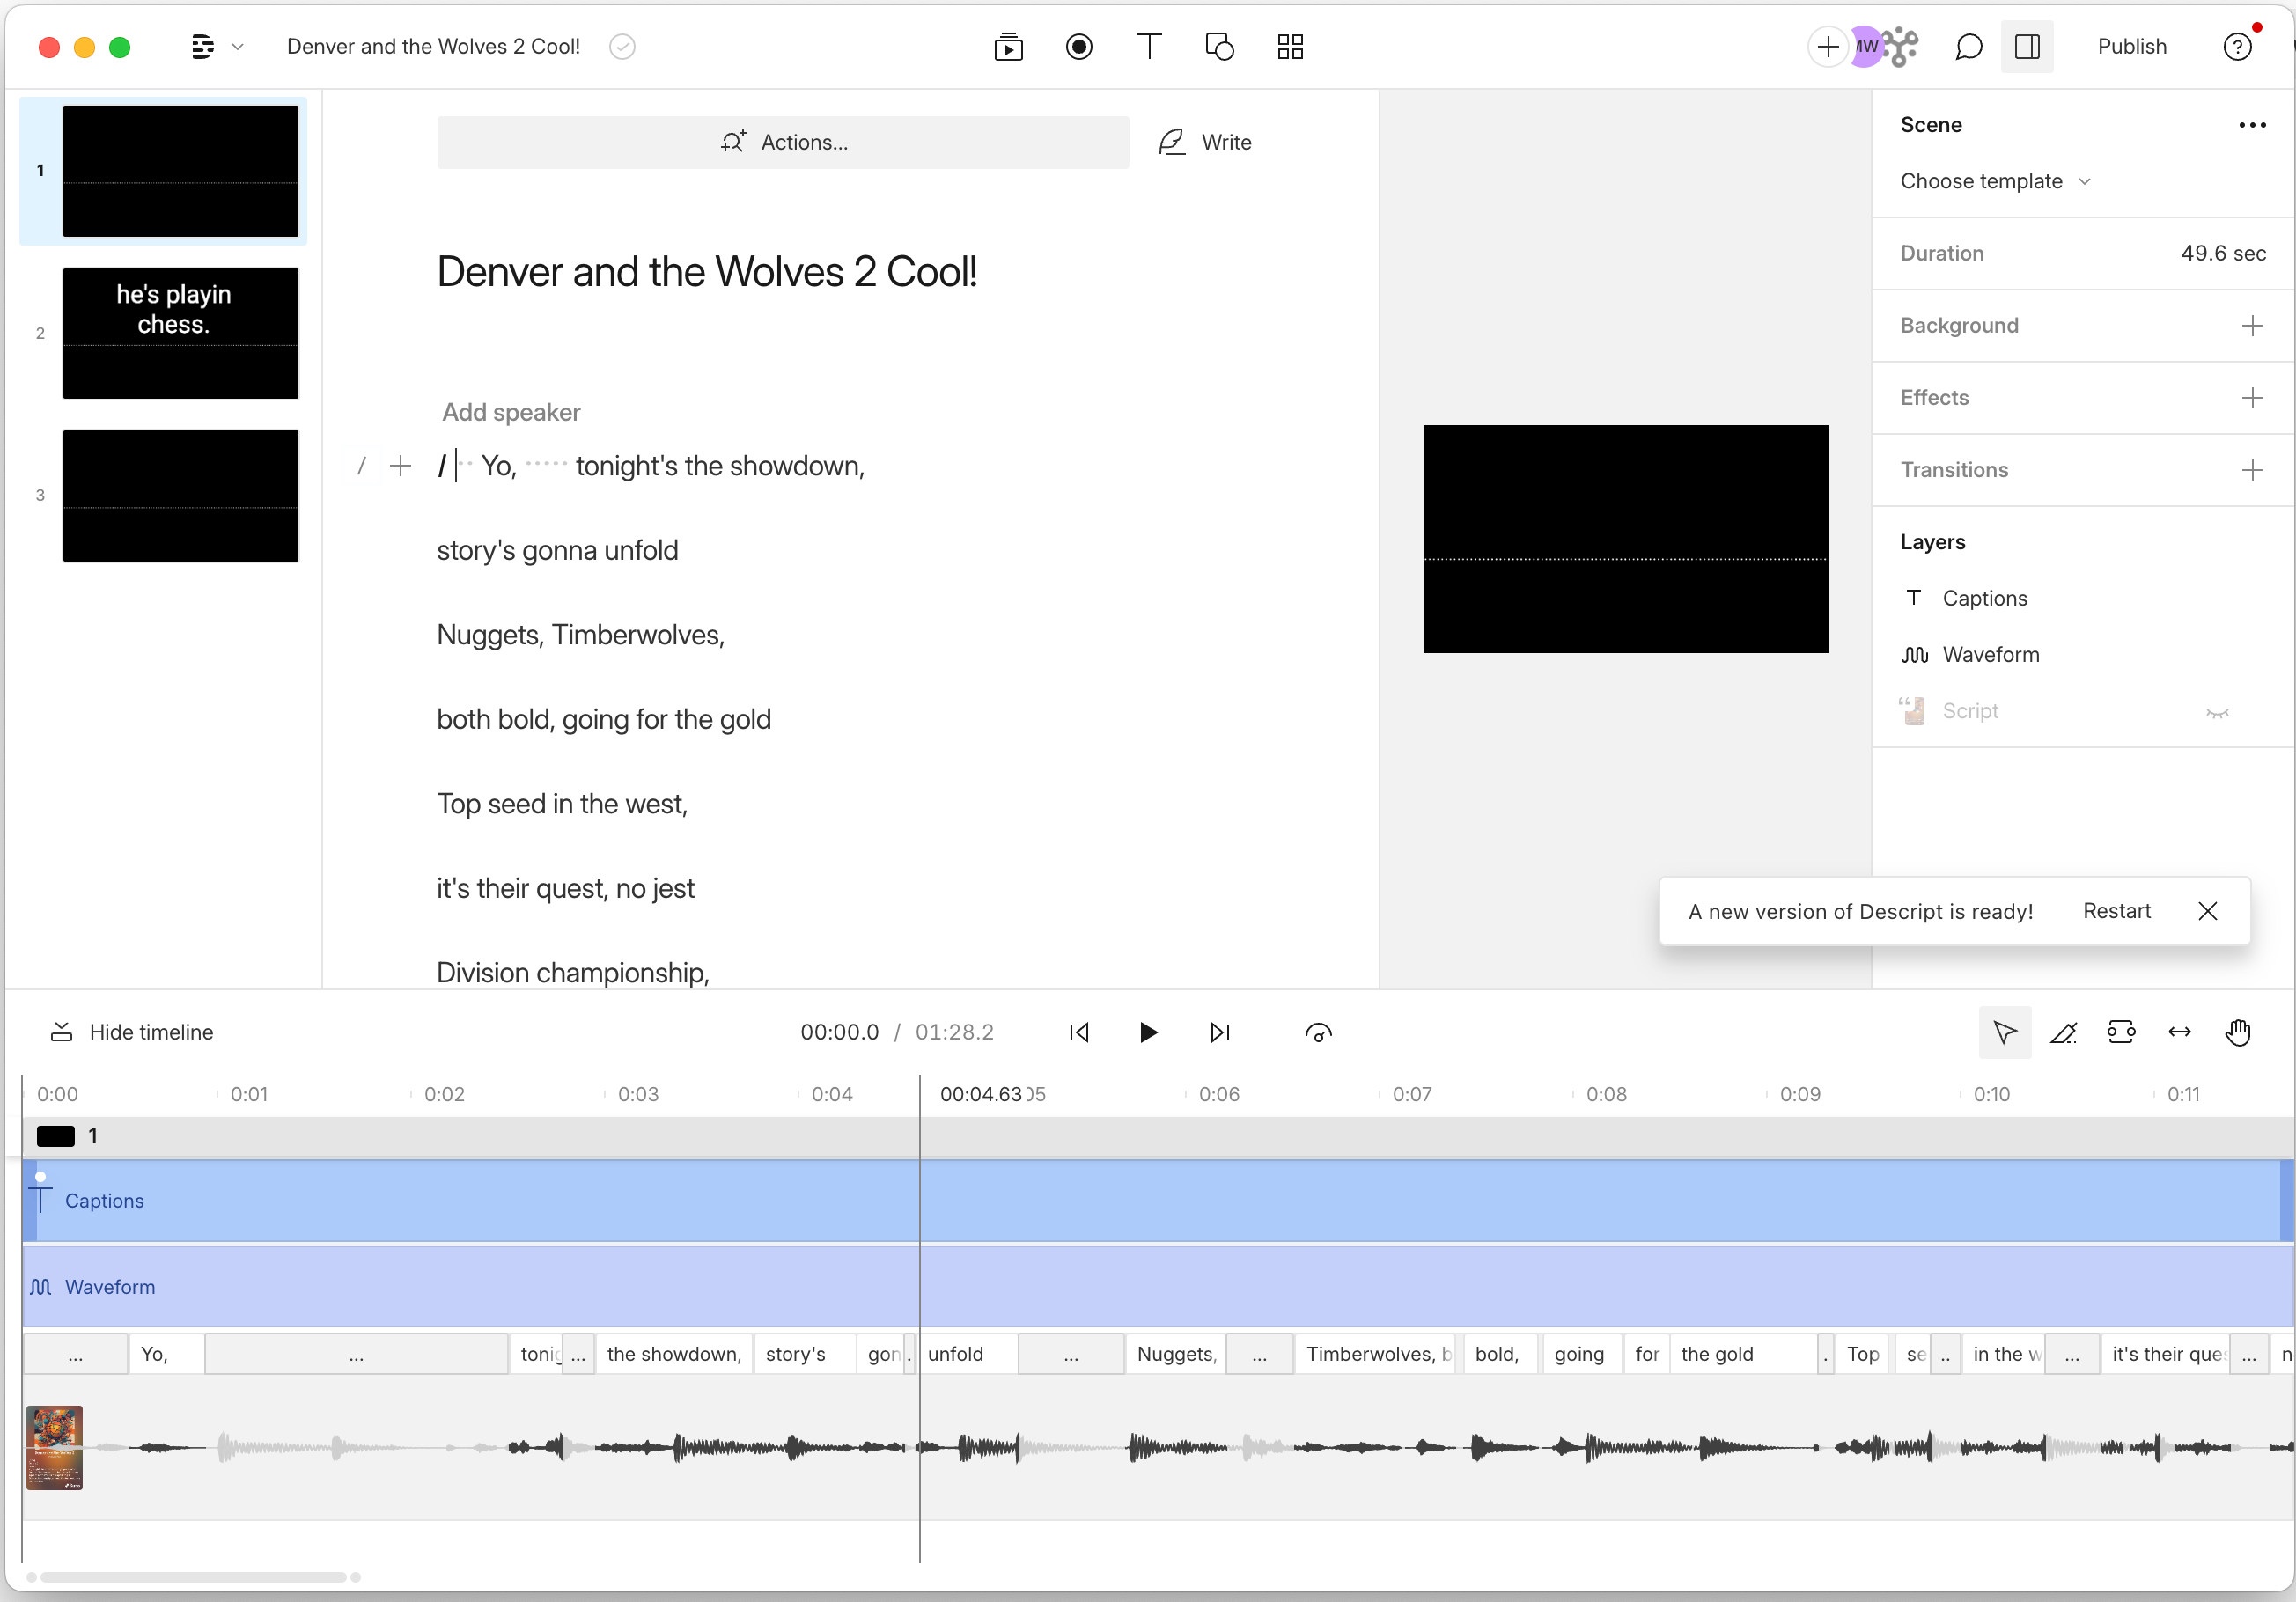Add Effects with plus
This screenshot has width=2296, height=1602.
pos(2251,397)
